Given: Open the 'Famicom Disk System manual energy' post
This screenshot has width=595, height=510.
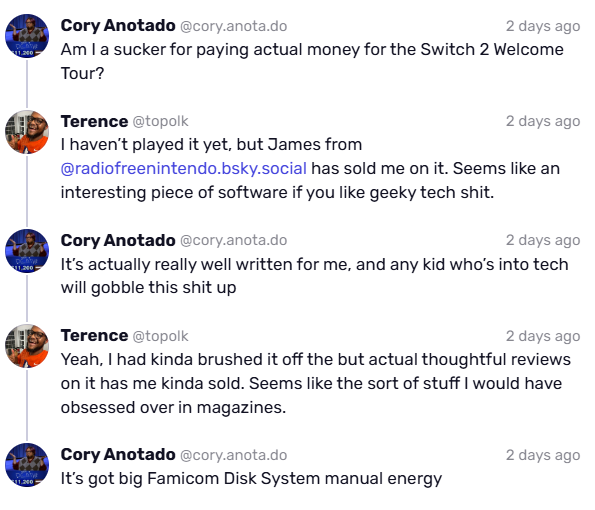Looking at the screenshot, I should click(251, 479).
